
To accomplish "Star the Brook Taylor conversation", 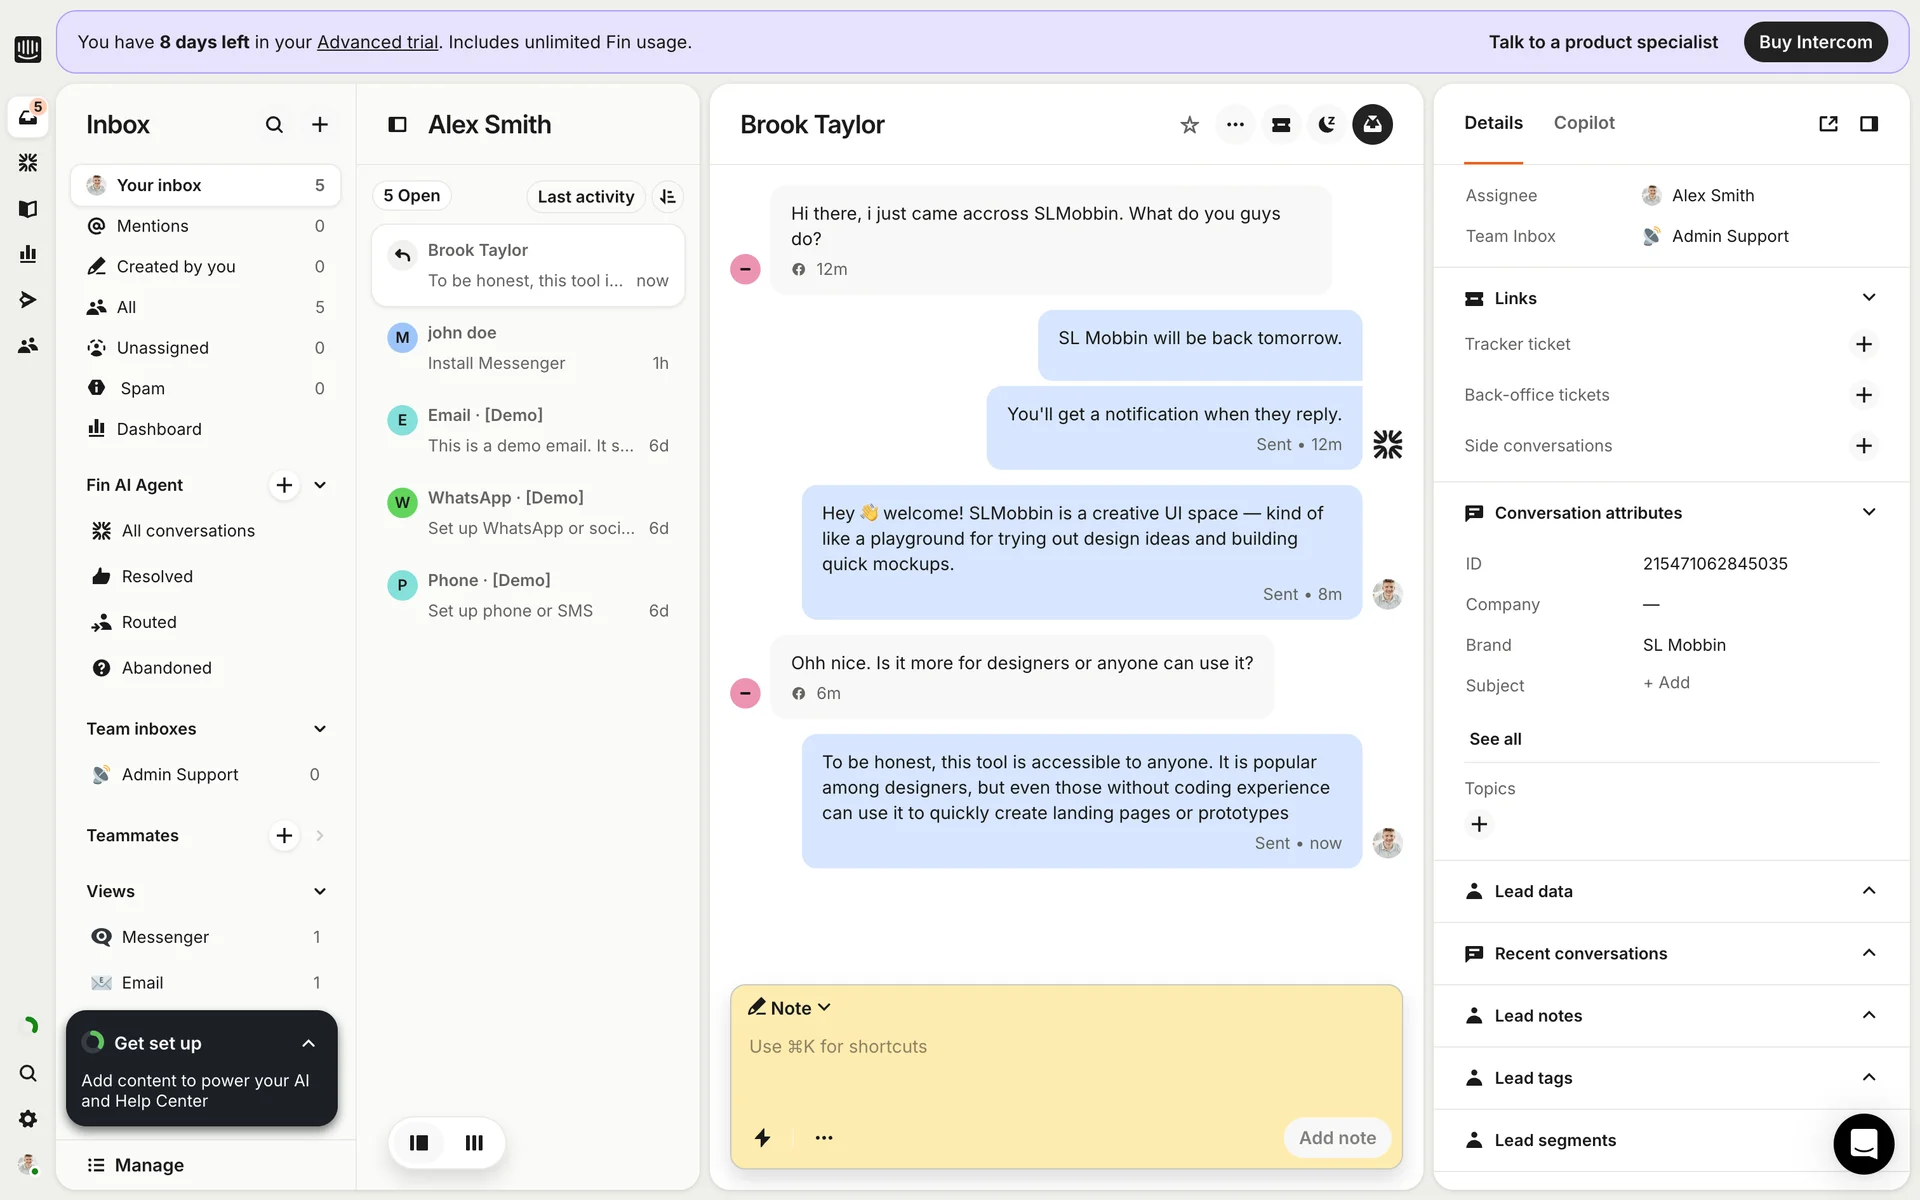I will tap(1189, 125).
